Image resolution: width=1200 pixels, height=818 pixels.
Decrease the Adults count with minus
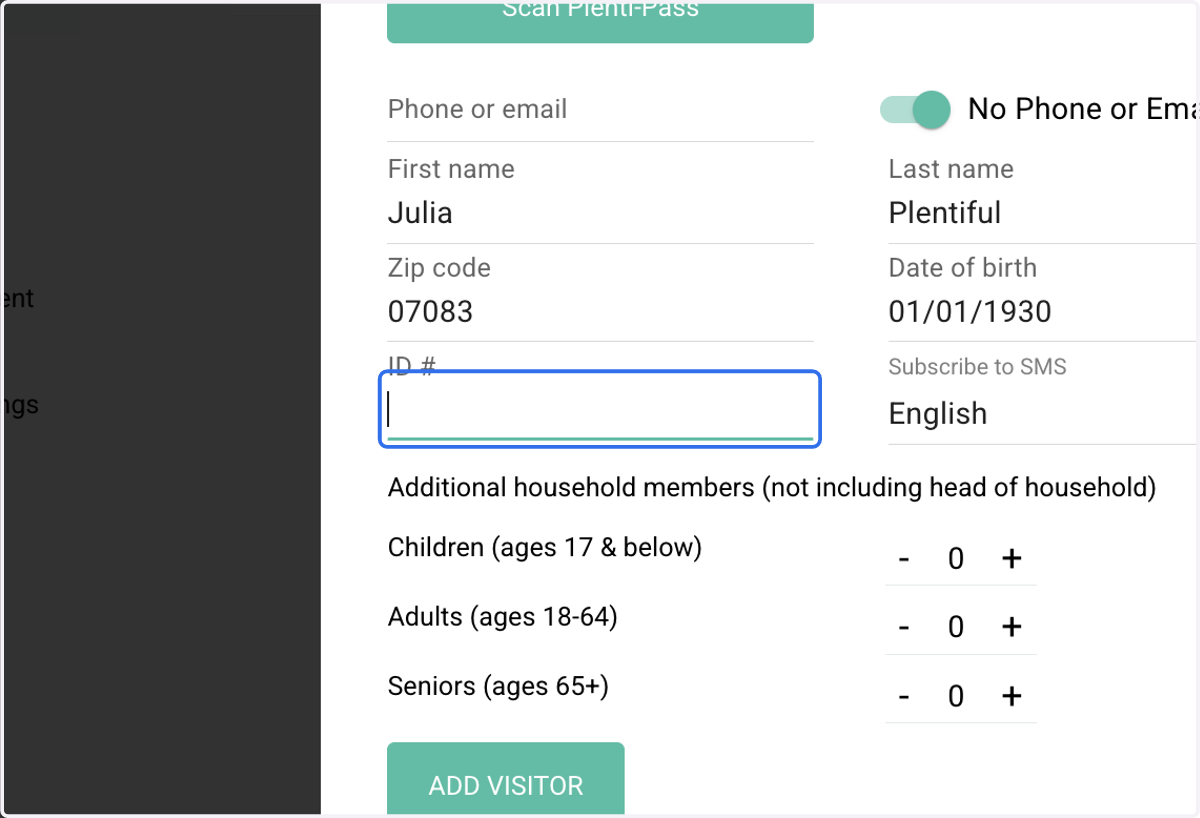pos(904,627)
